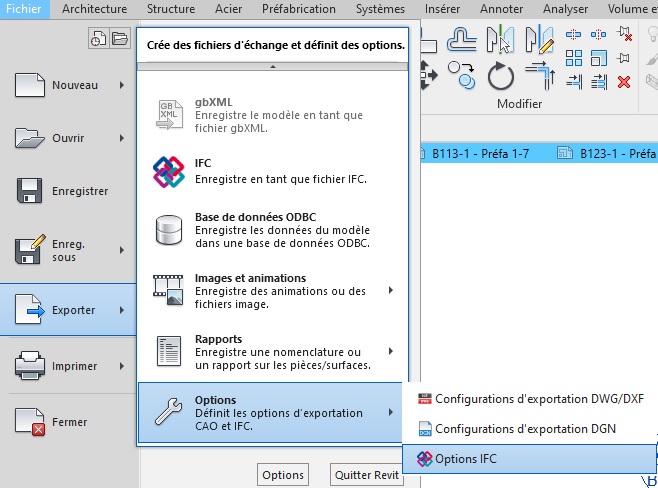Click the Pin tool icon
Screen dimensions: 658x488
(x=624, y=58)
